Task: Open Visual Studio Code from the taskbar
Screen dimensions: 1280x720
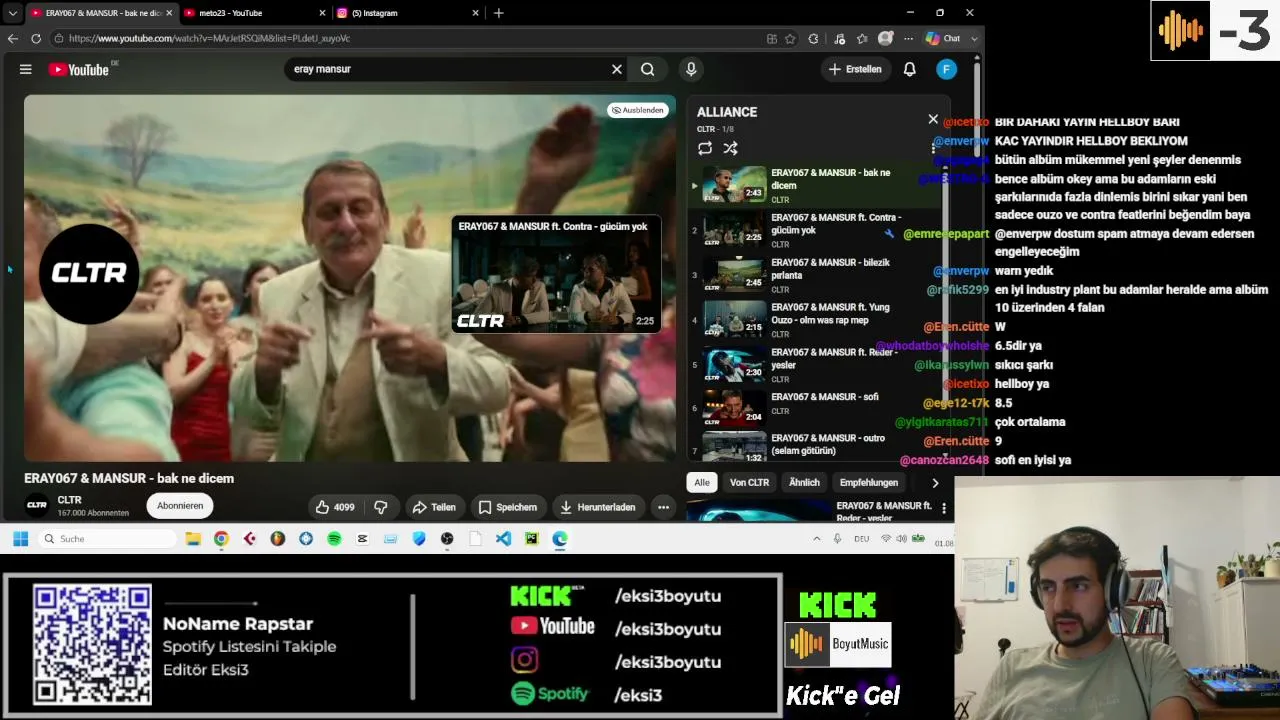Action: tap(503, 539)
